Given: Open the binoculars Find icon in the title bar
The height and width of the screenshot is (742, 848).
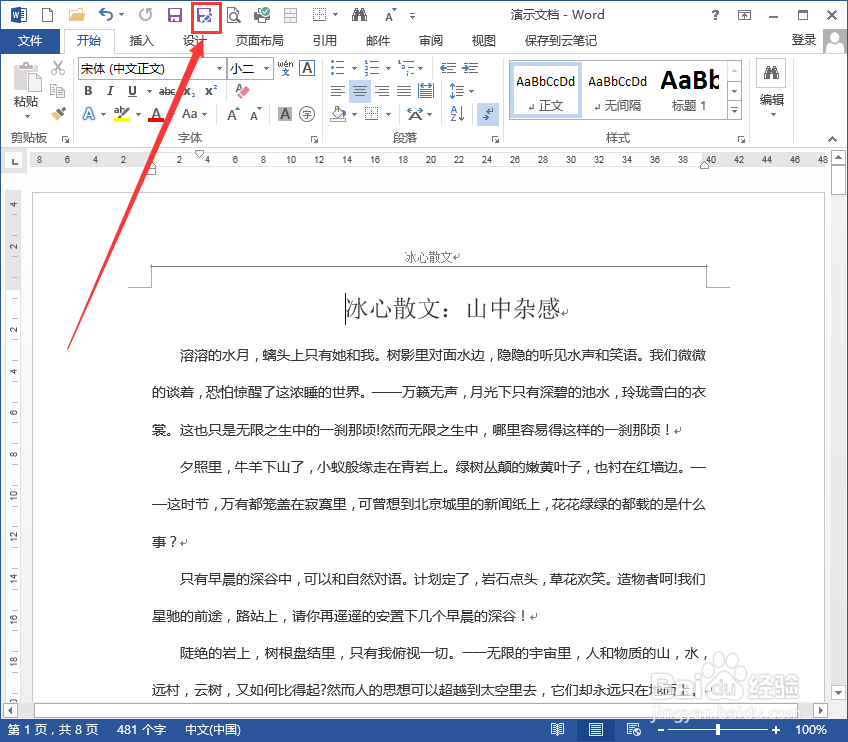Looking at the screenshot, I should coord(359,15).
